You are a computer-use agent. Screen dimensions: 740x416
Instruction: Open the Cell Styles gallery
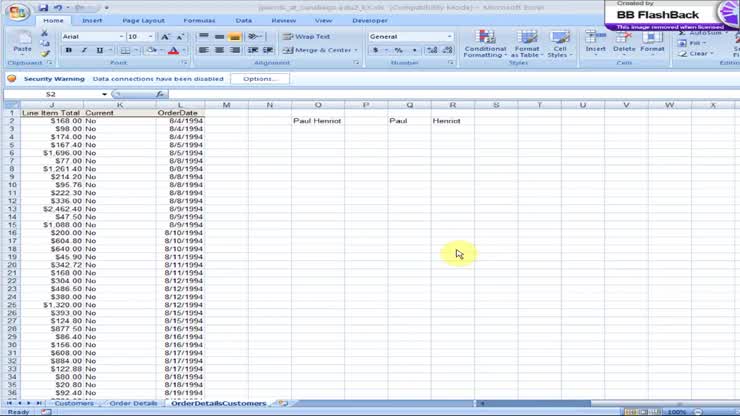click(x=560, y=43)
